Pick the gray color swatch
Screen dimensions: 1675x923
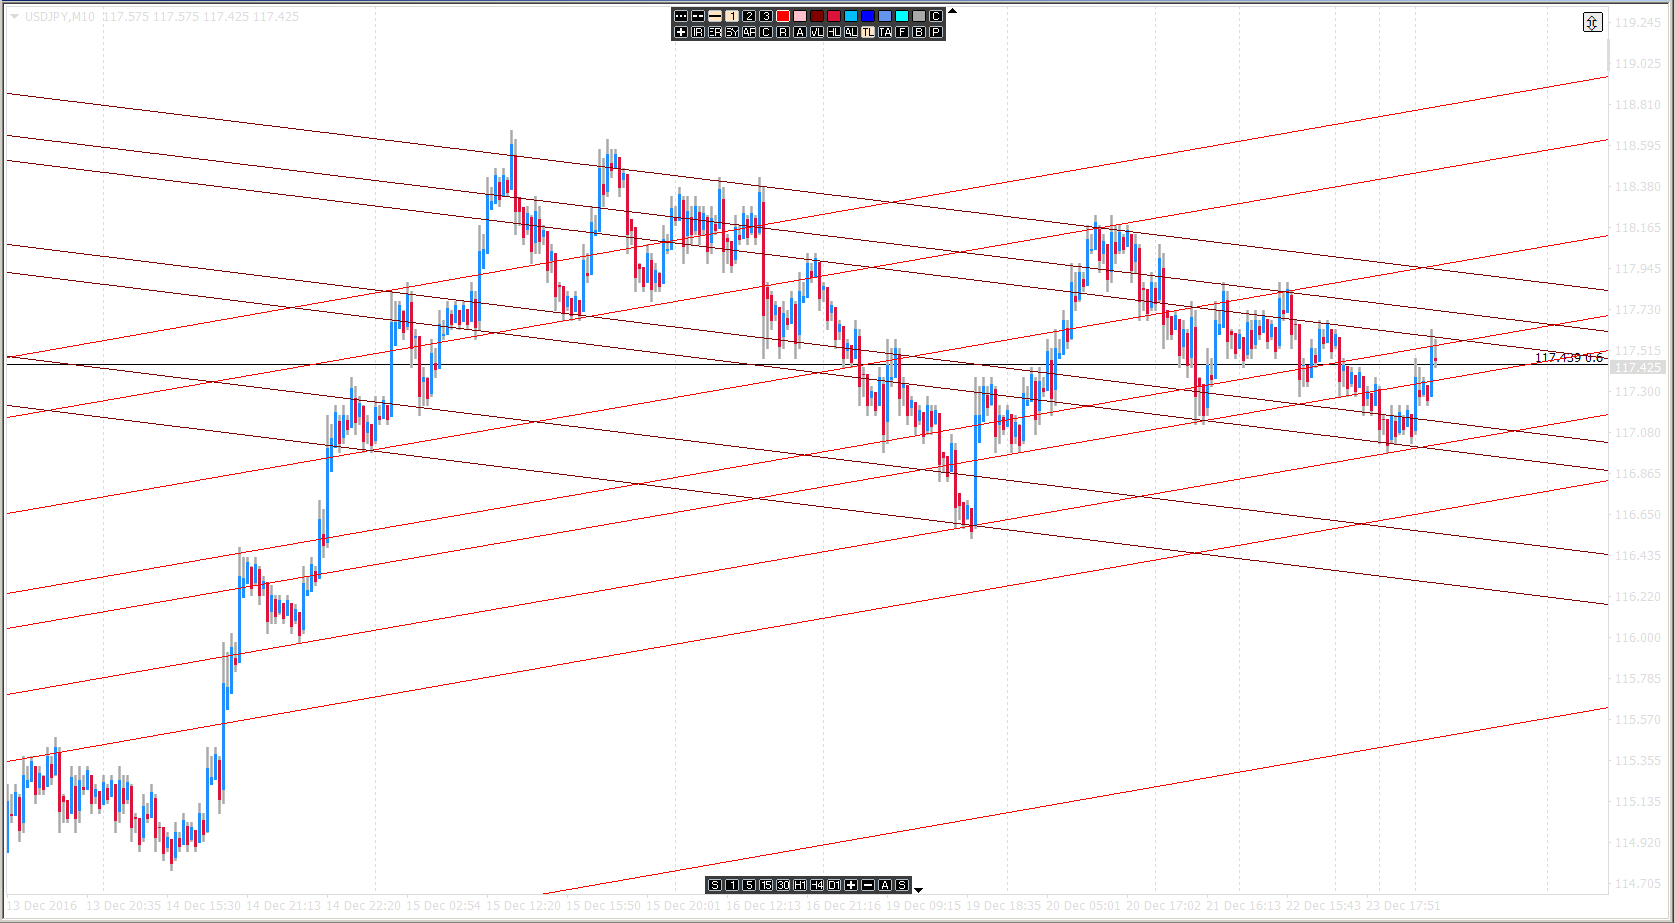coord(919,16)
